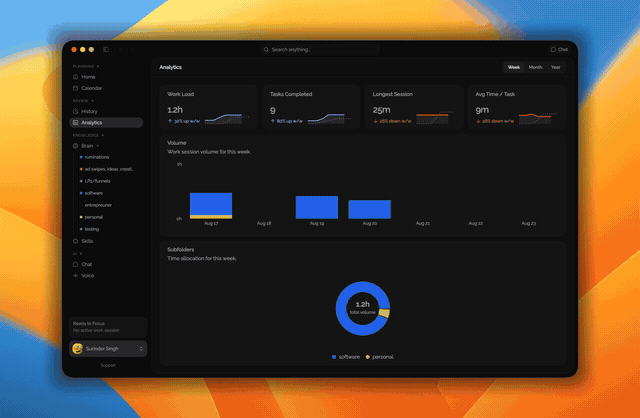The image size is (640, 418).
Task: Switch to the Week view
Action: pyautogui.click(x=513, y=67)
